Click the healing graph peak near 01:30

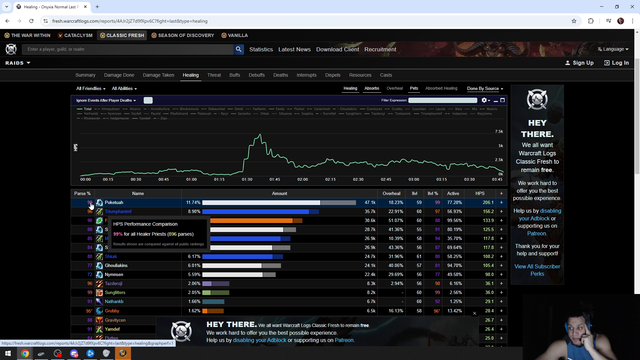259,135
